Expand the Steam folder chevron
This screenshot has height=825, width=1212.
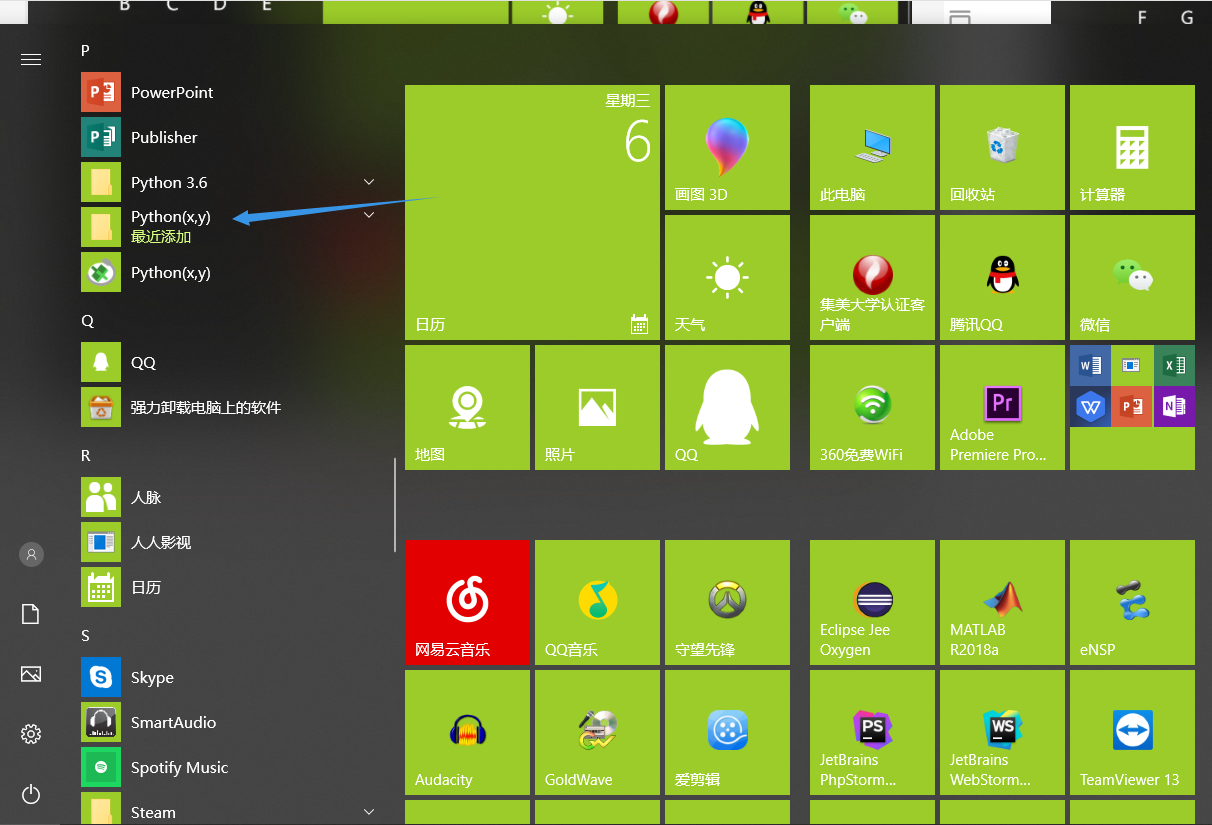tap(369, 812)
